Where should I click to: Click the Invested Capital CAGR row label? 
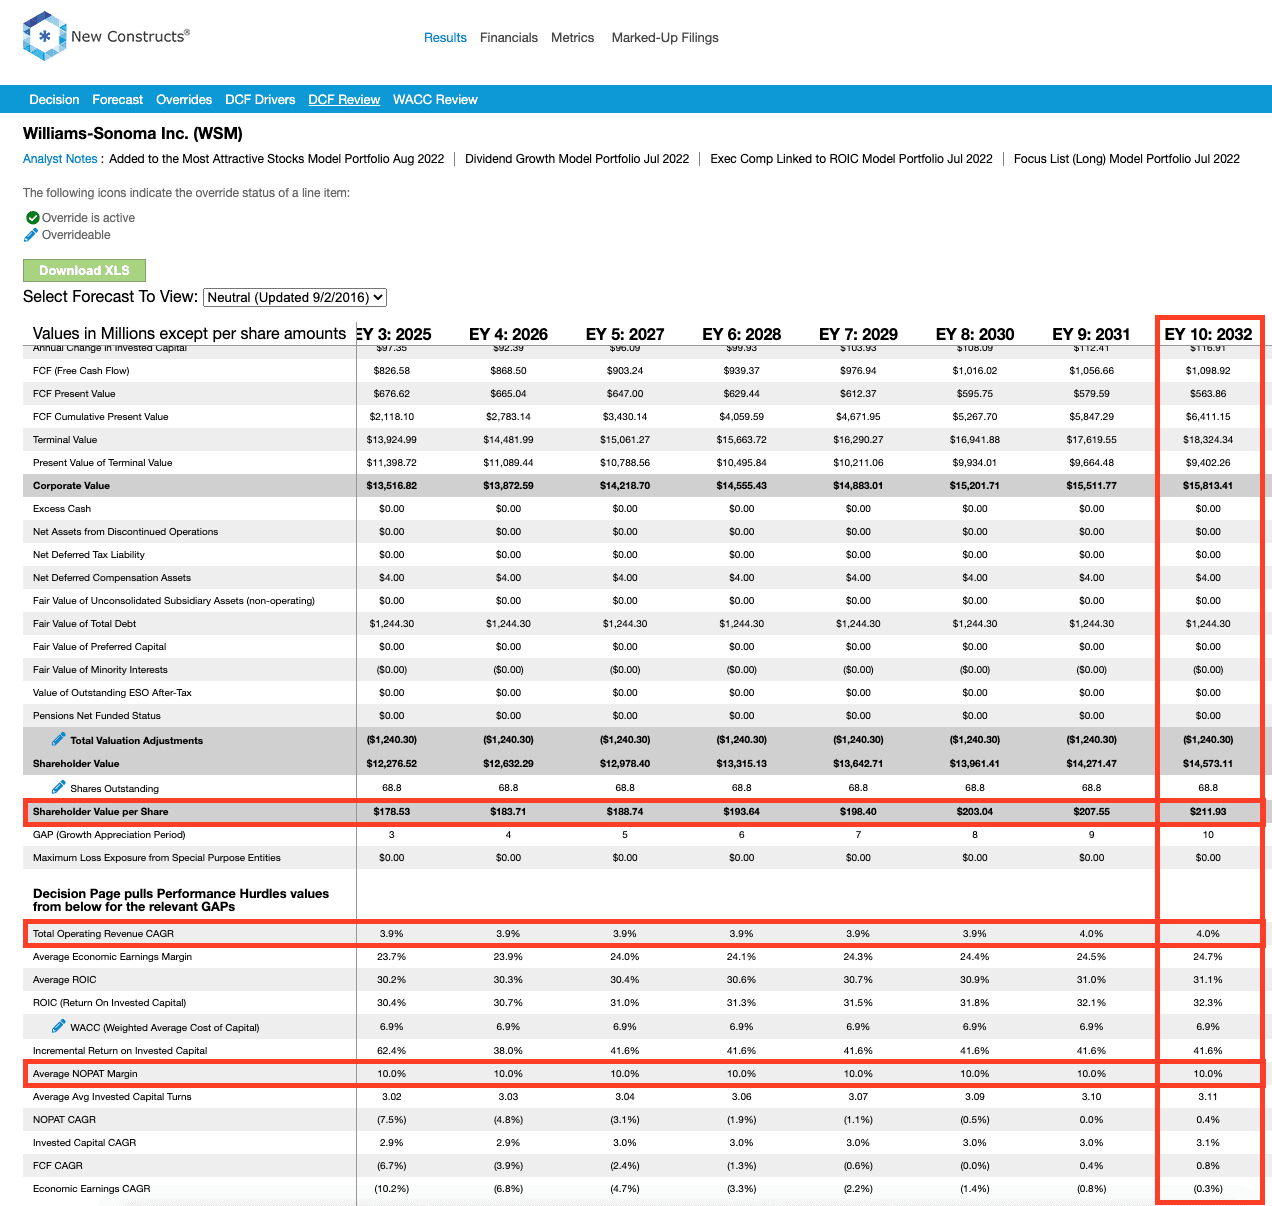tap(84, 1143)
